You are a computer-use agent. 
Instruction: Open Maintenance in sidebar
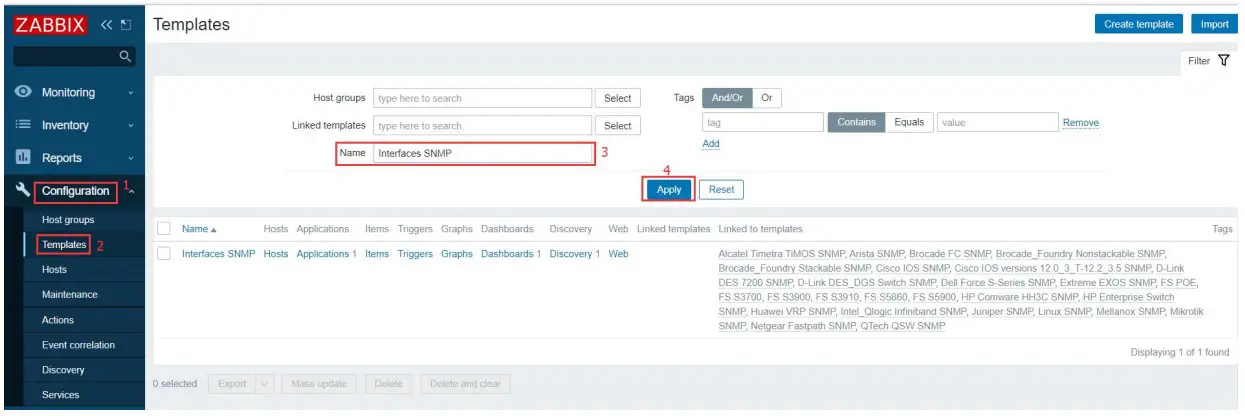tap(70, 295)
